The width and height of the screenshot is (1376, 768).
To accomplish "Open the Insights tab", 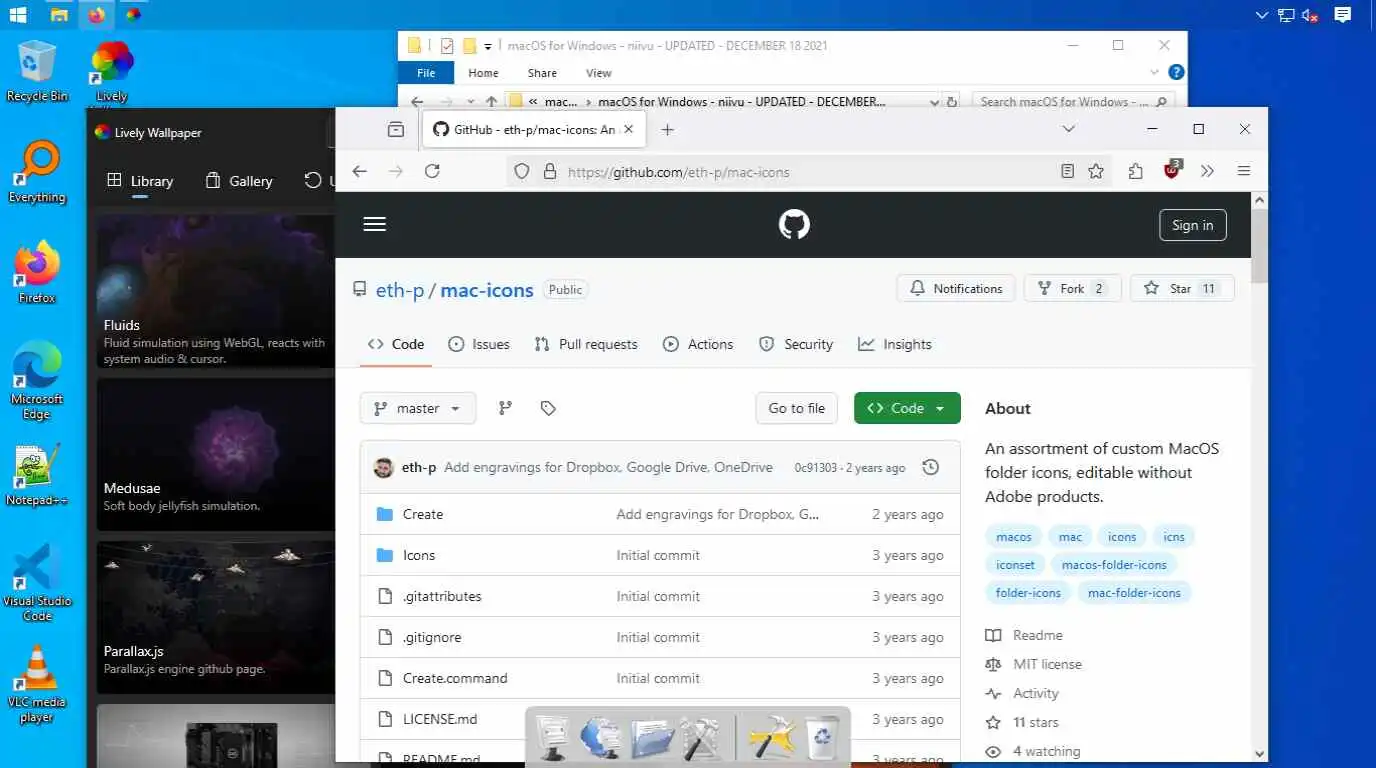I will pos(895,344).
